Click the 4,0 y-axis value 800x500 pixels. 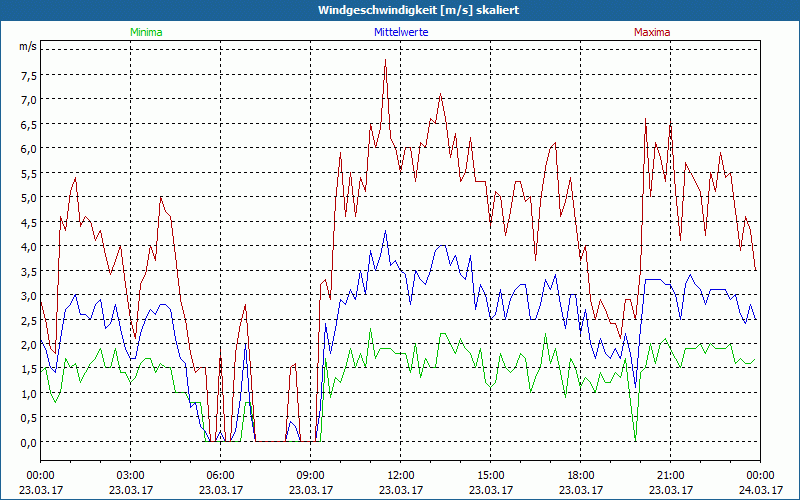point(29,247)
